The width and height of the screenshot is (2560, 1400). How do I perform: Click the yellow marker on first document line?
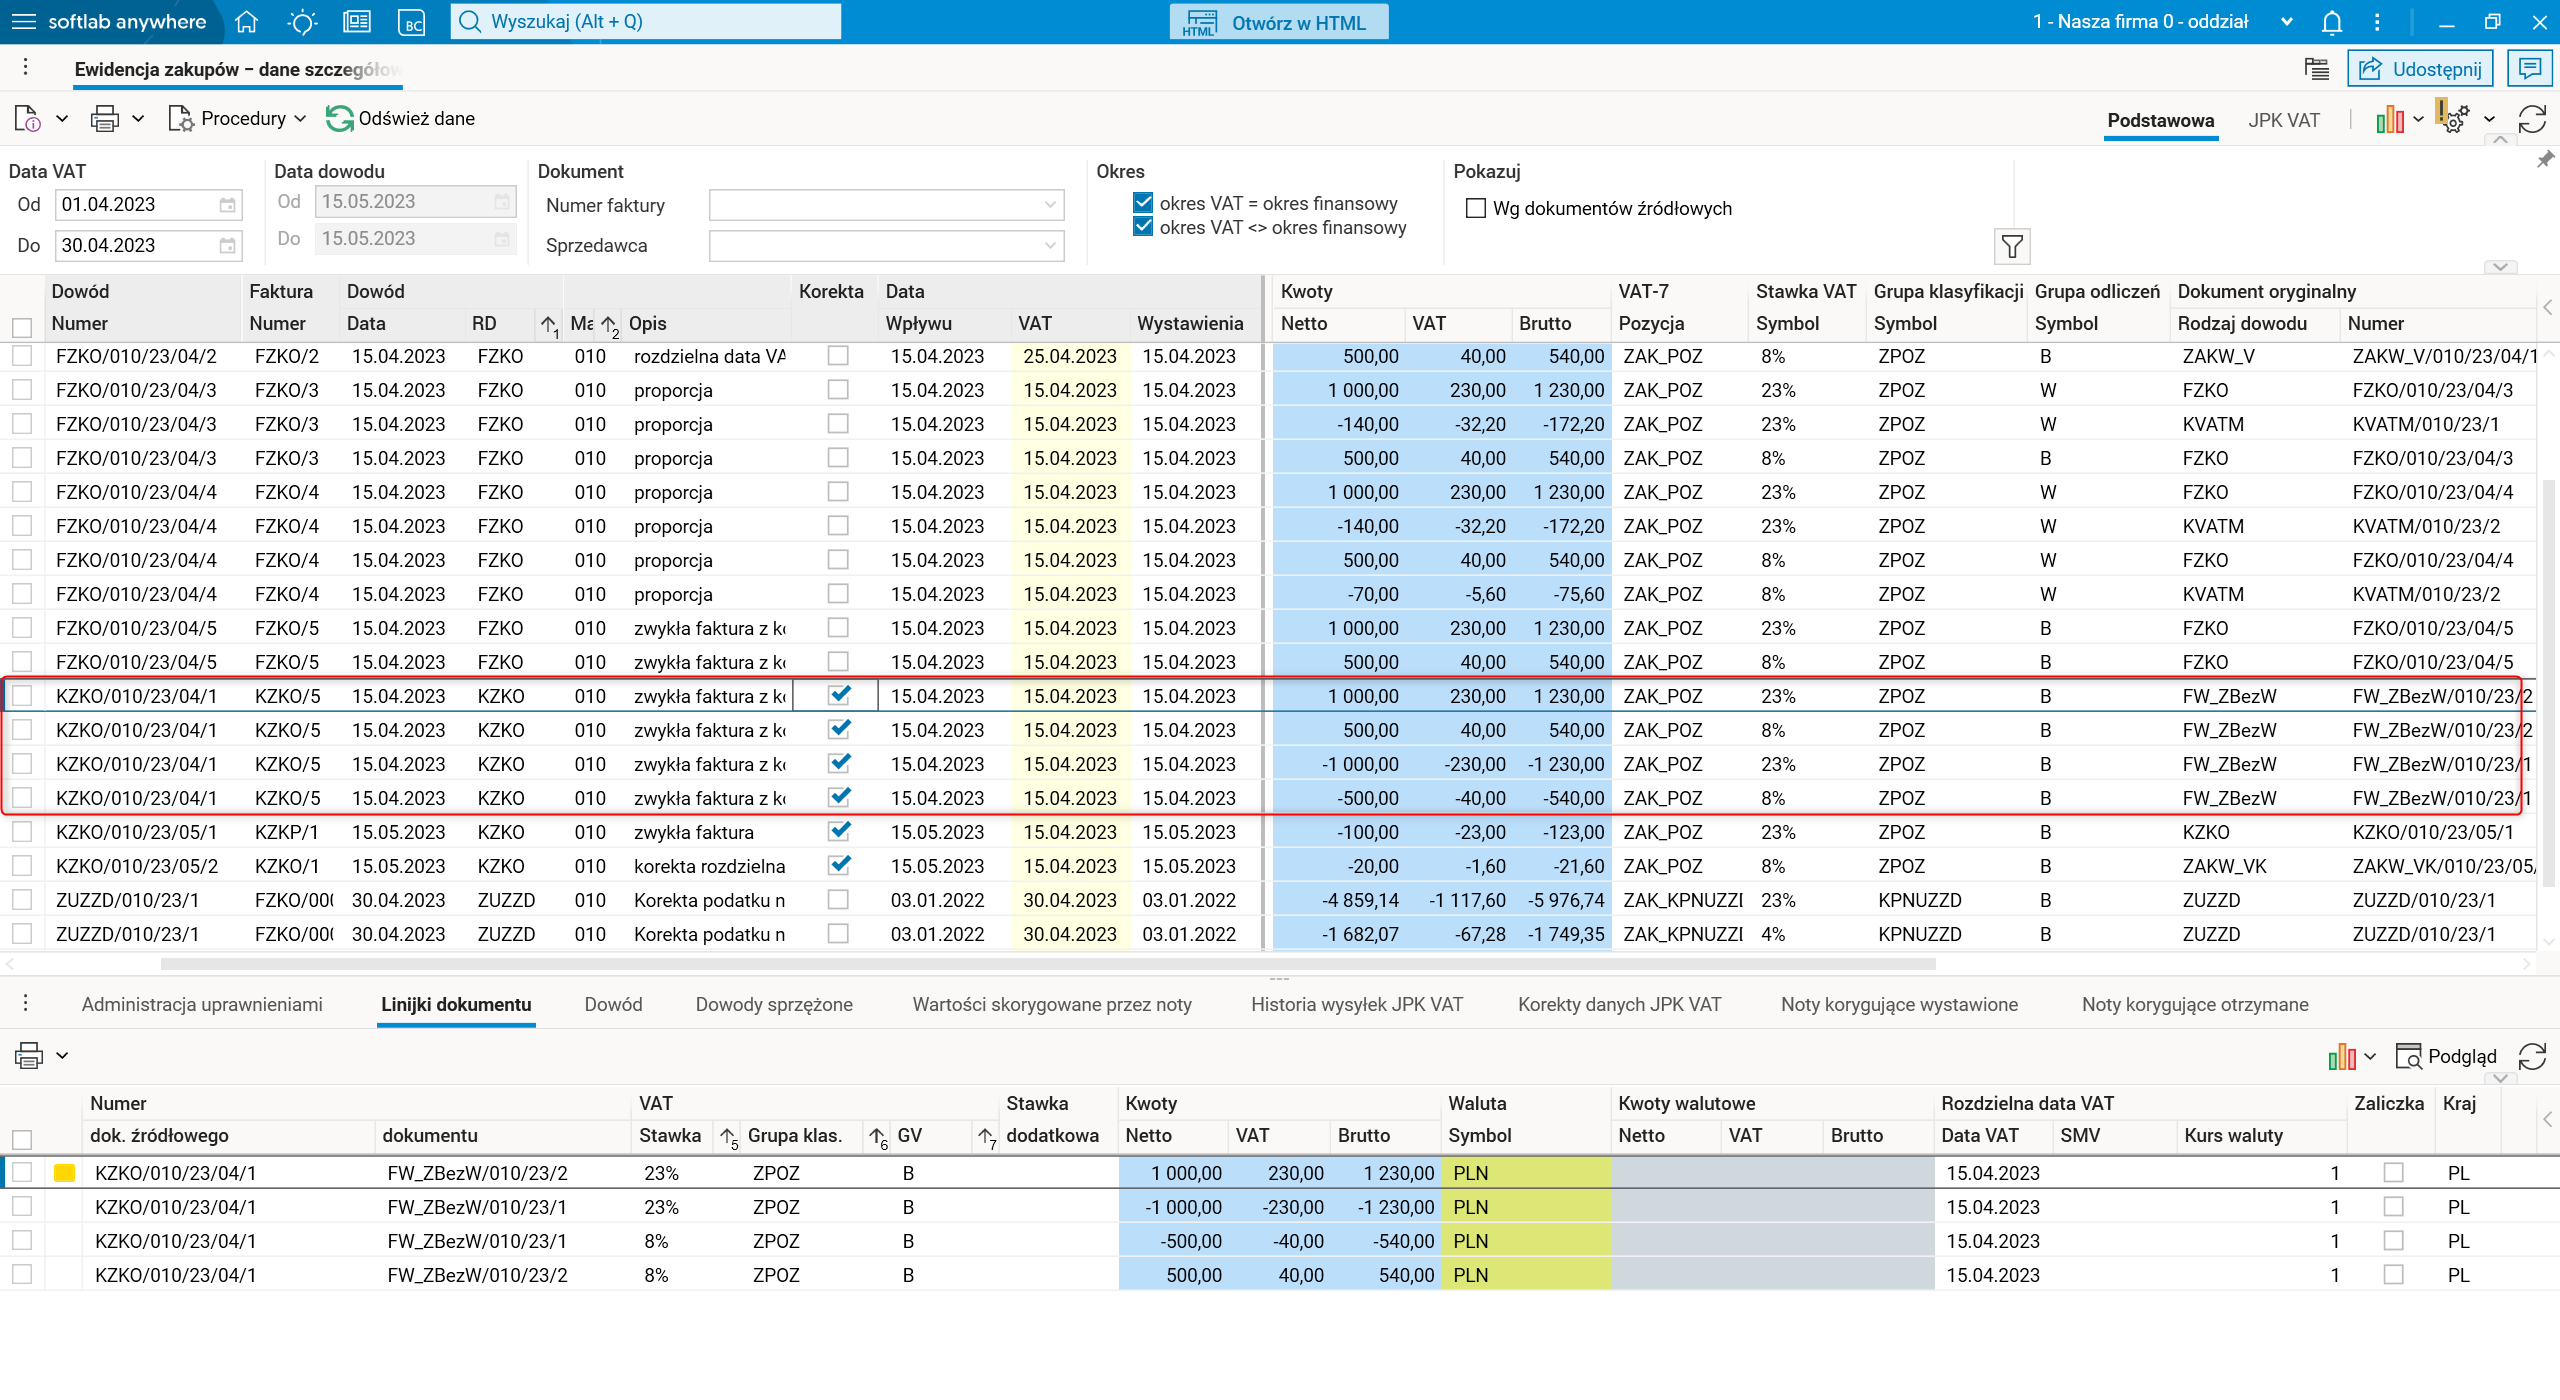click(64, 1173)
